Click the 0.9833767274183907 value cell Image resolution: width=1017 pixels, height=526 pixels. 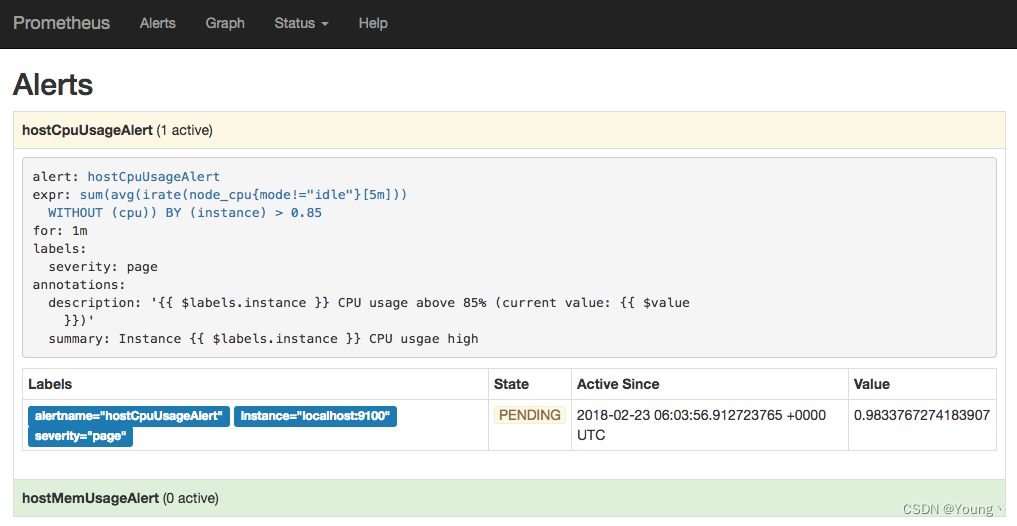pos(922,415)
